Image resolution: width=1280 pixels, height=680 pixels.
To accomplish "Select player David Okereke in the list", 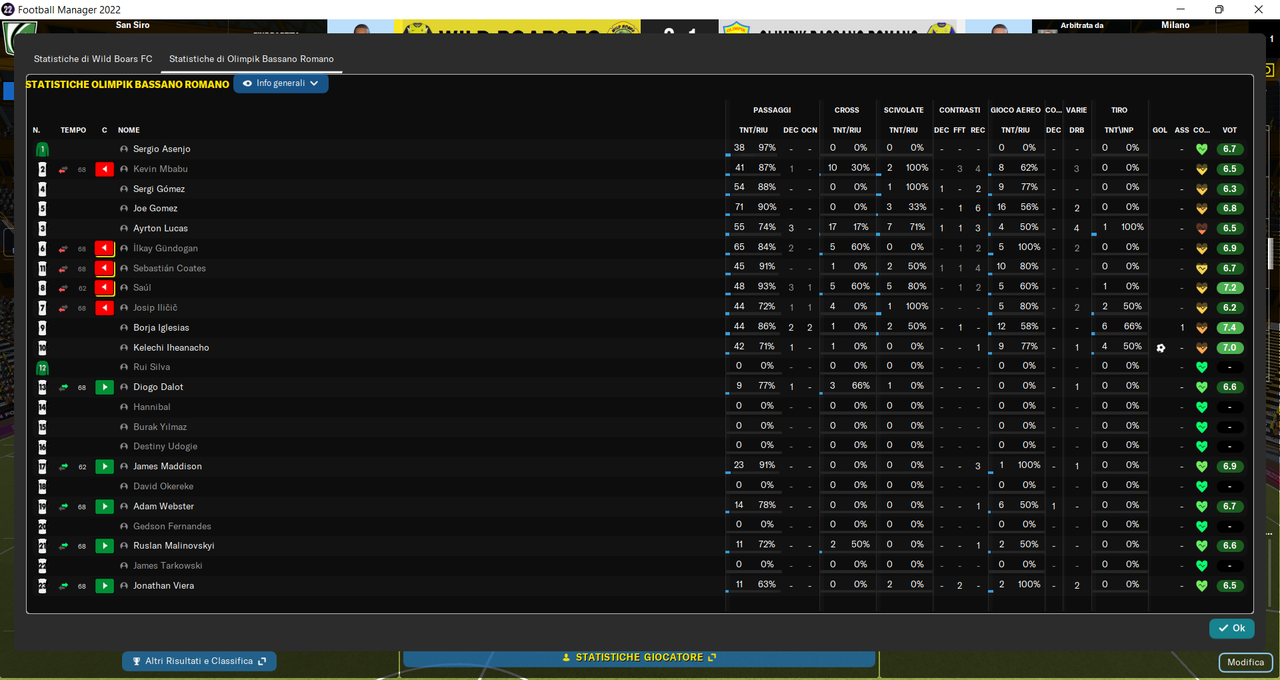I will [163, 487].
